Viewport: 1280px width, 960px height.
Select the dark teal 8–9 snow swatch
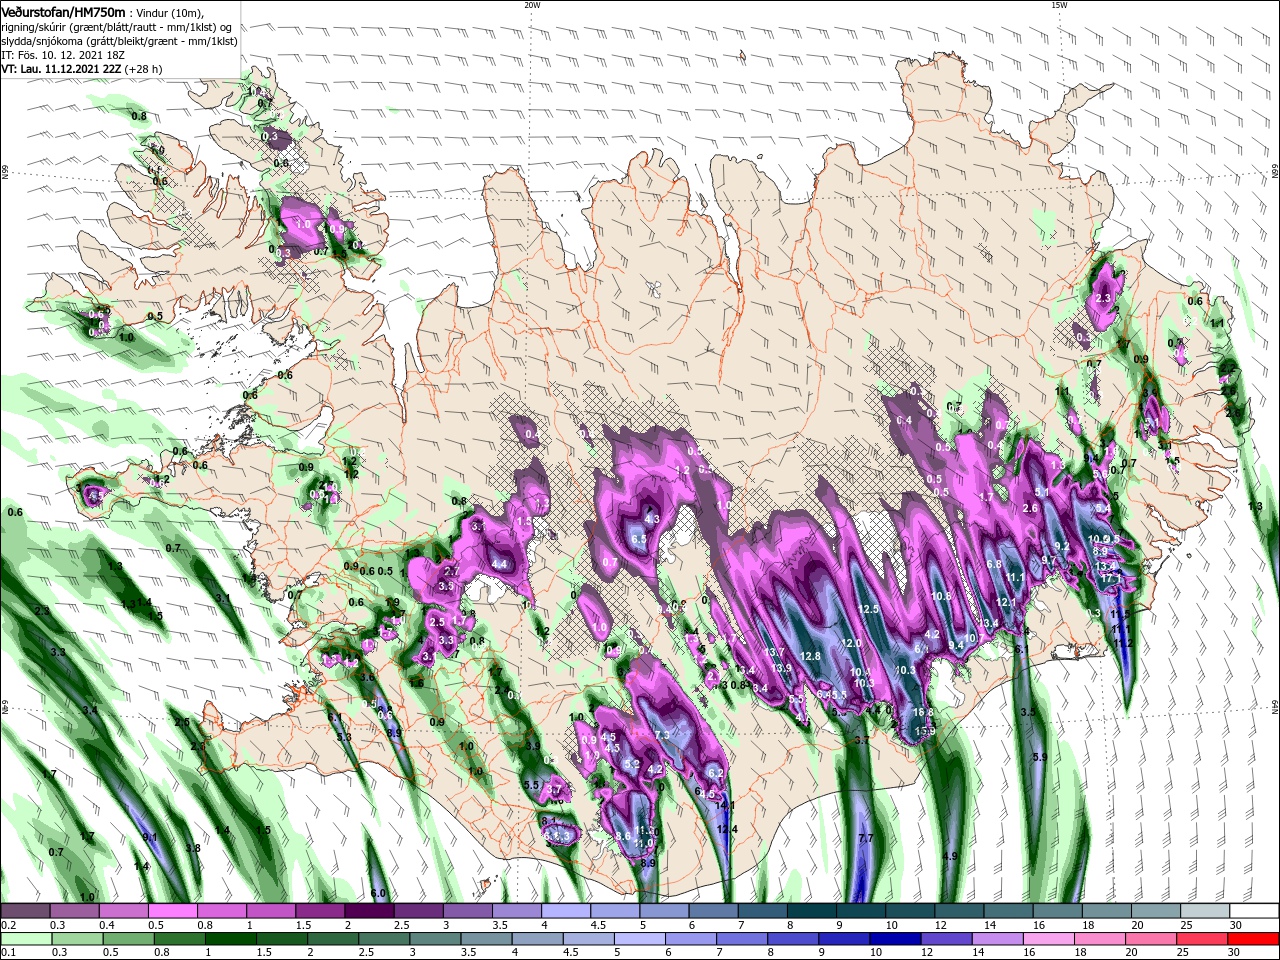pyautogui.click(x=812, y=911)
